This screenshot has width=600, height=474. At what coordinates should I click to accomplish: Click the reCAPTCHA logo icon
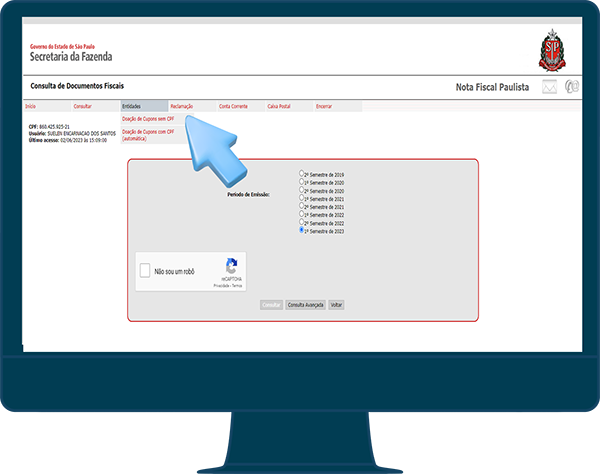click(x=231, y=267)
